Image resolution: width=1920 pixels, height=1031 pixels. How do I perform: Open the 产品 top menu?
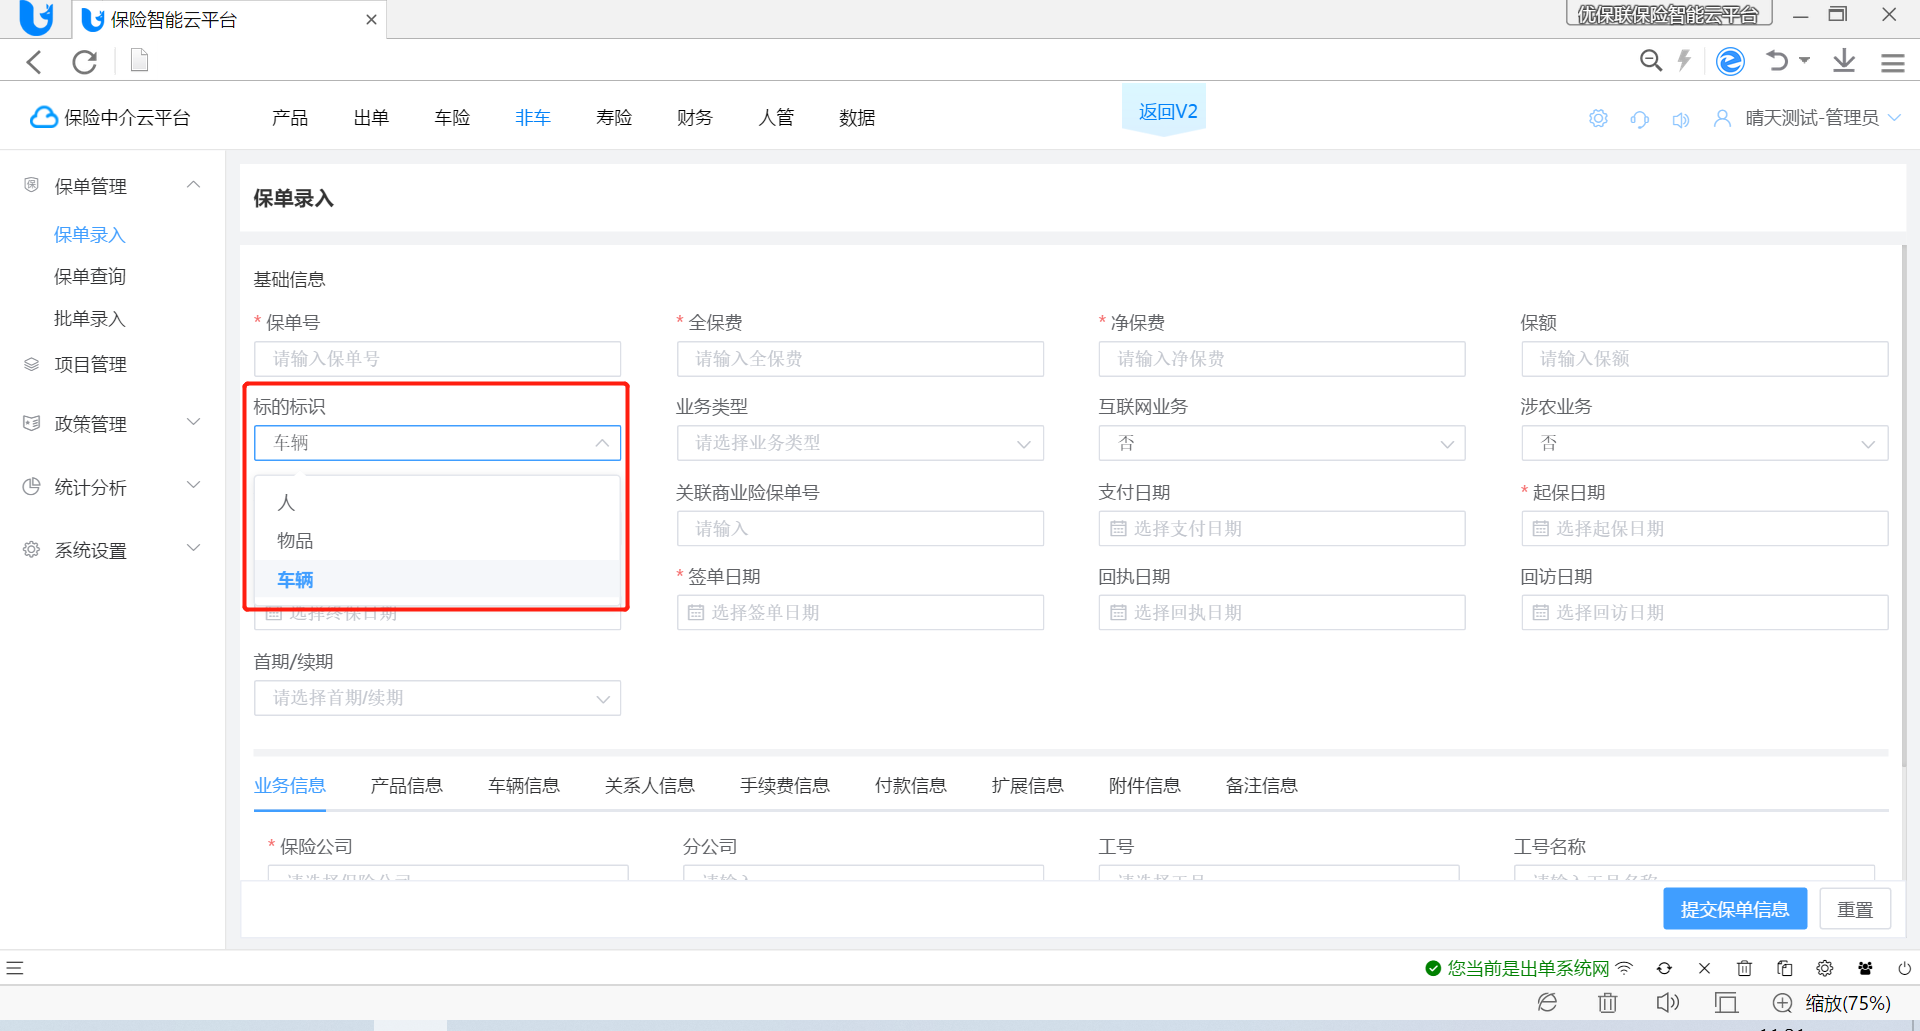290,118
